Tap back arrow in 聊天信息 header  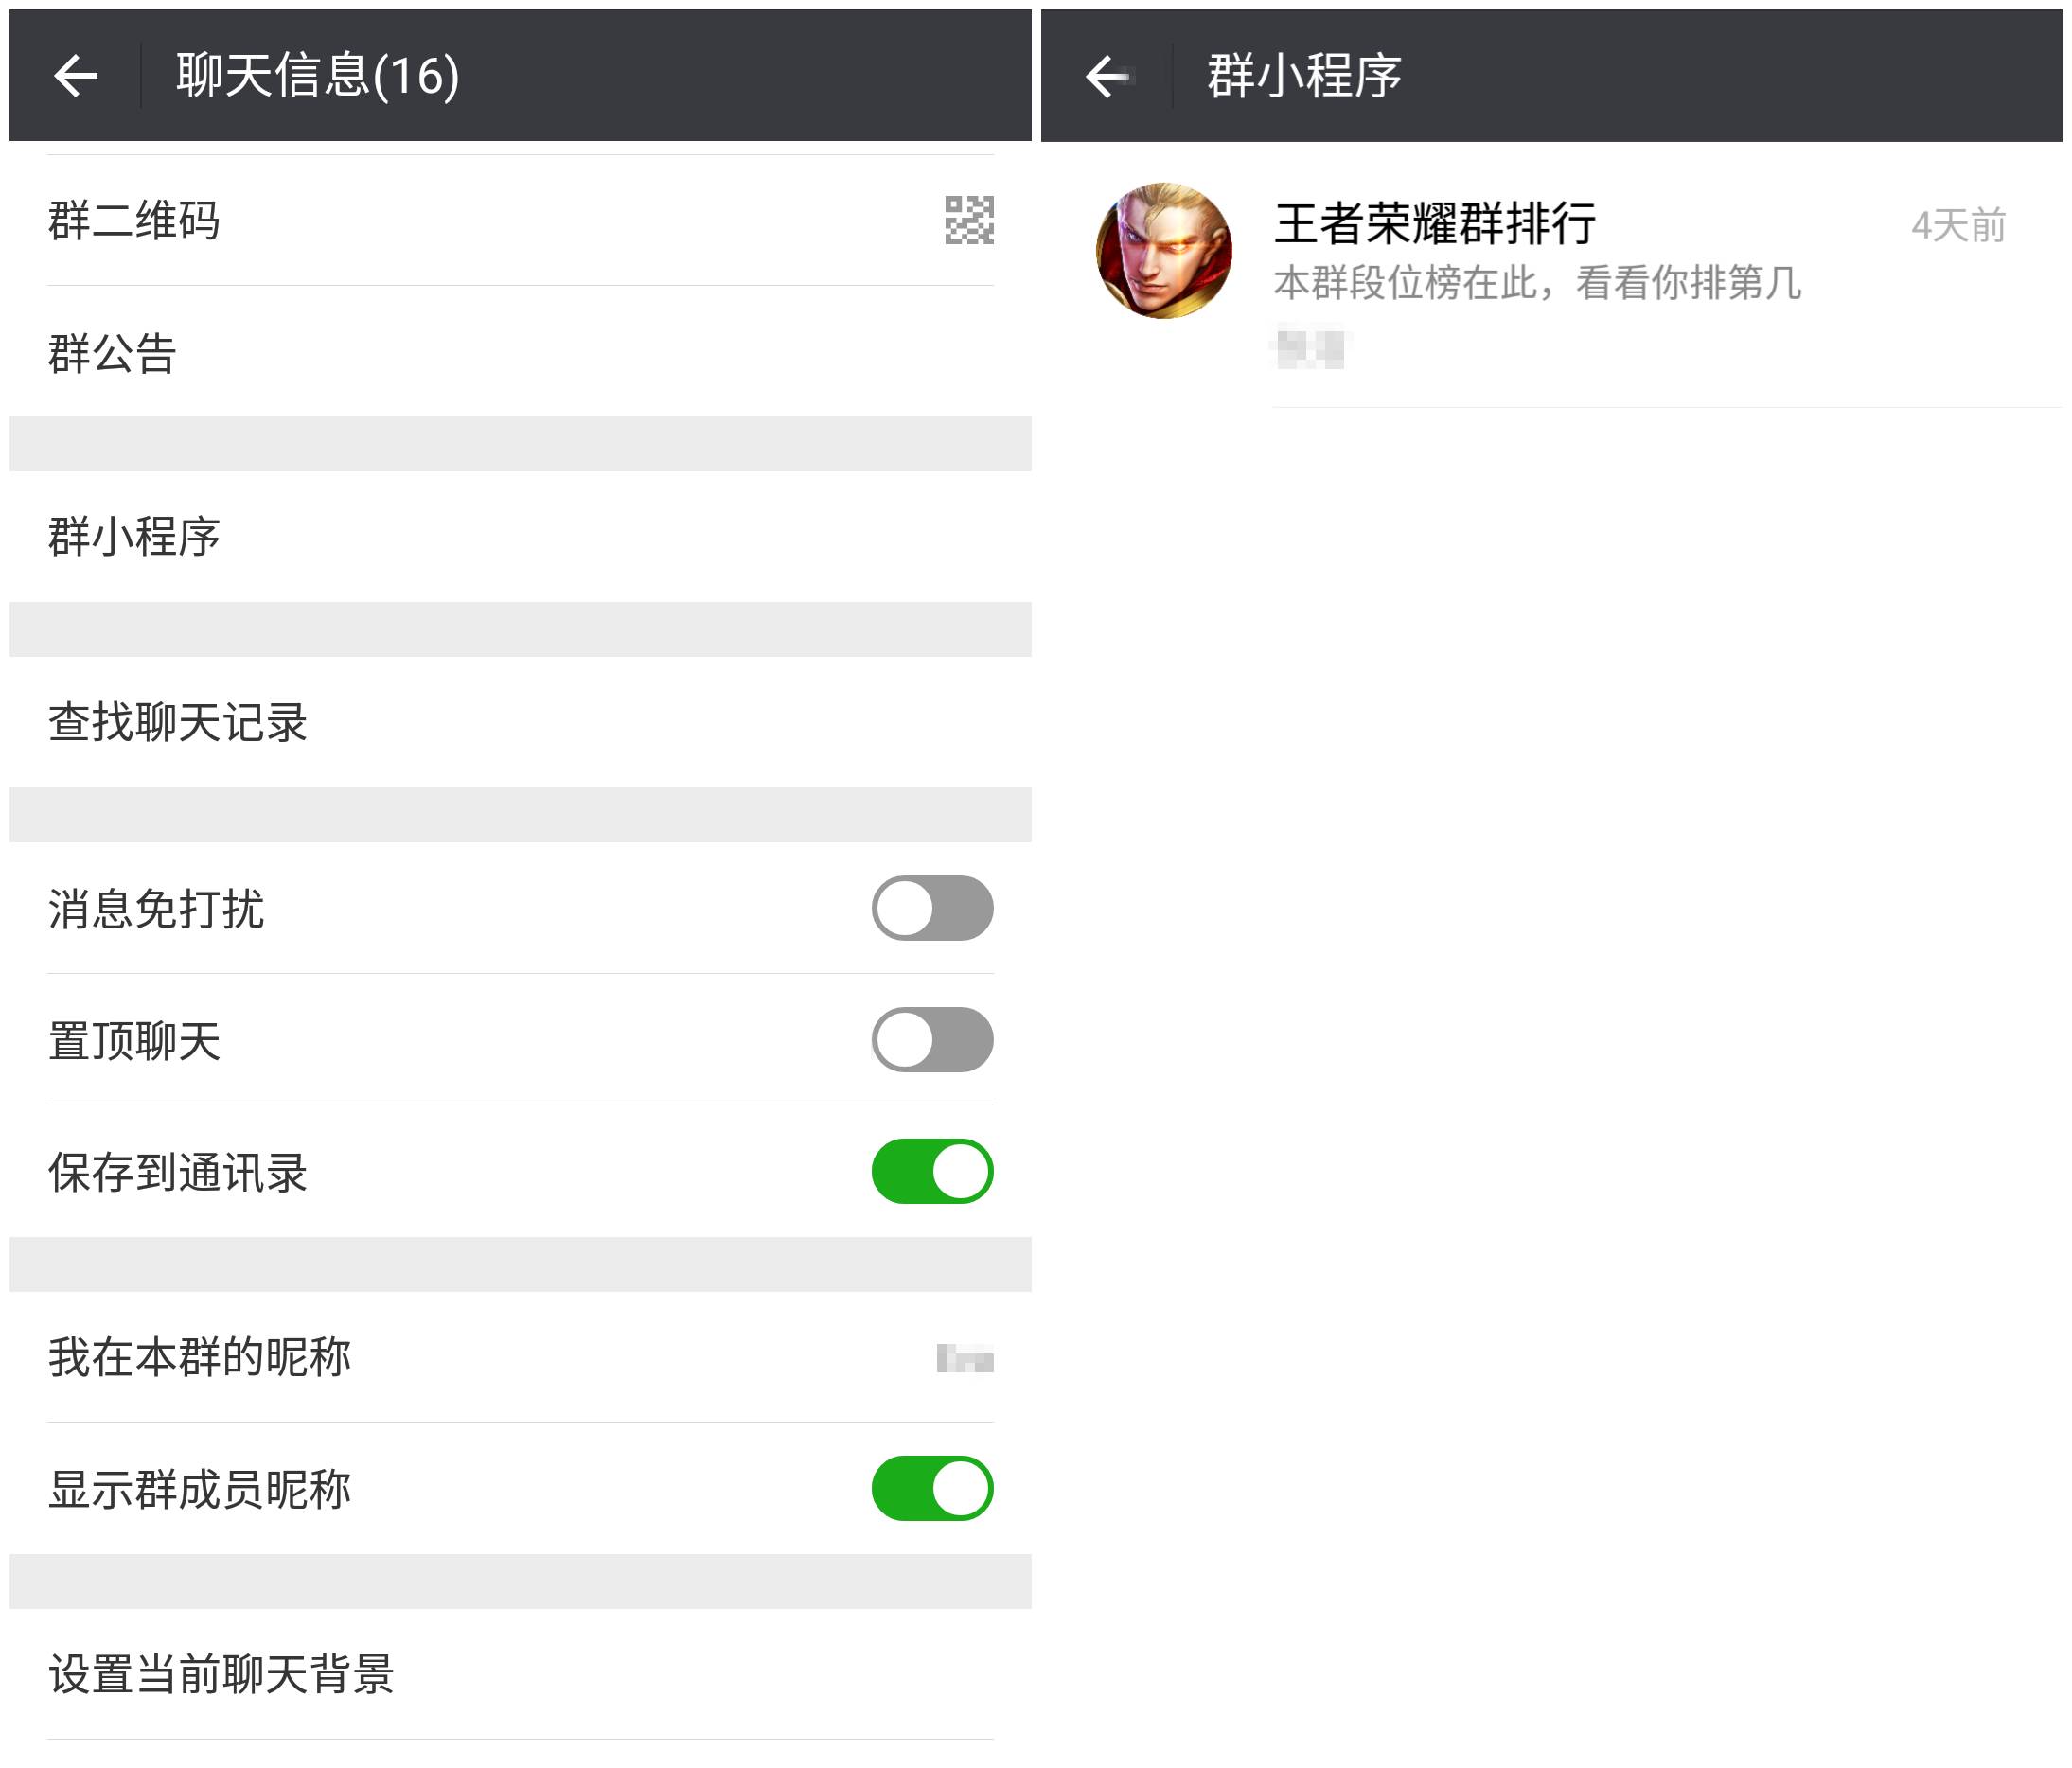pos(75,76)
